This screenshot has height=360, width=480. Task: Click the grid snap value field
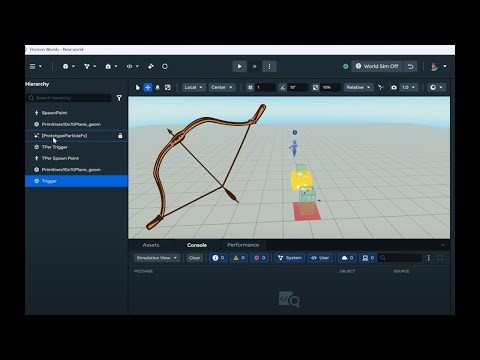(265, 87)
